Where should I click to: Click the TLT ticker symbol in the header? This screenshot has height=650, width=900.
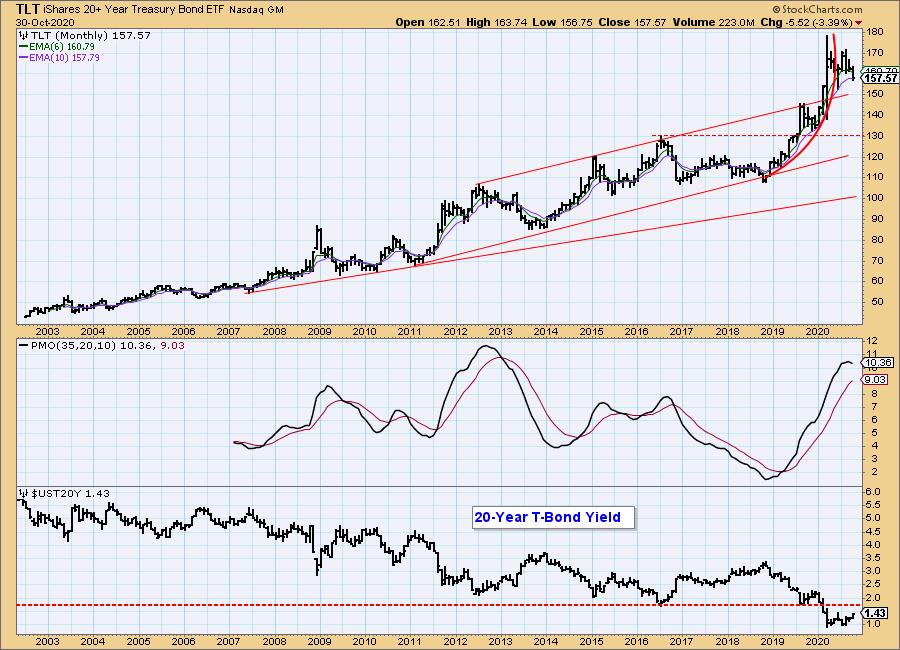(x=28, y=9)
